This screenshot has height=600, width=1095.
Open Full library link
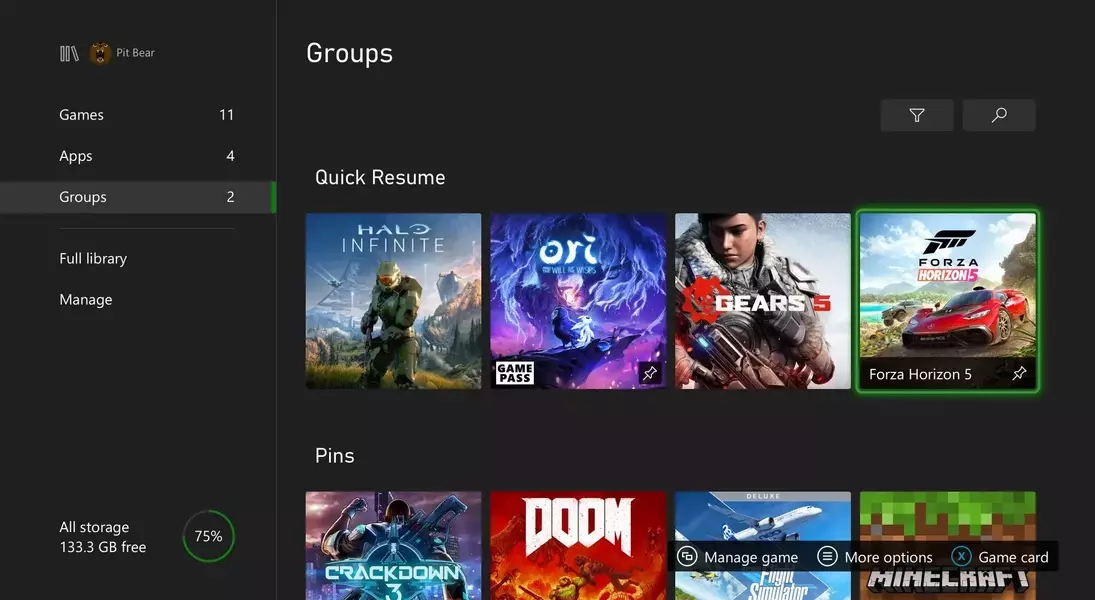point(93,258)
